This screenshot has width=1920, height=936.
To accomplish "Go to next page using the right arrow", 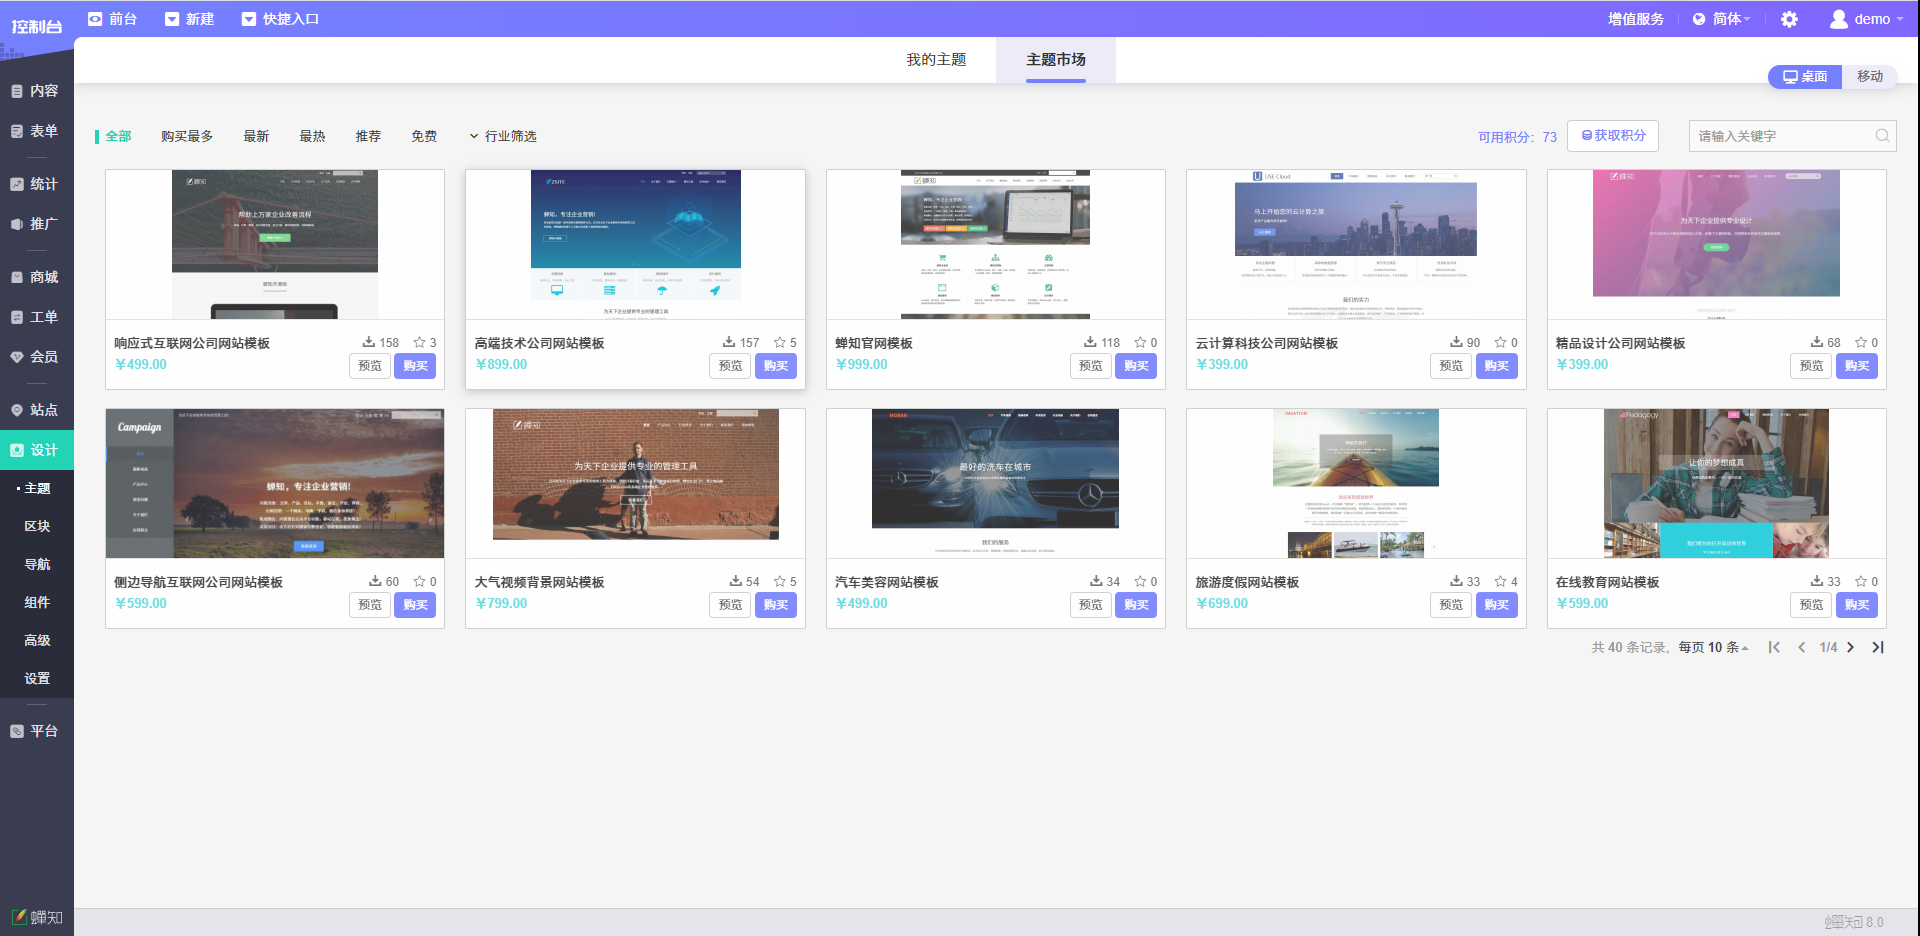I will pos(1850,647).
